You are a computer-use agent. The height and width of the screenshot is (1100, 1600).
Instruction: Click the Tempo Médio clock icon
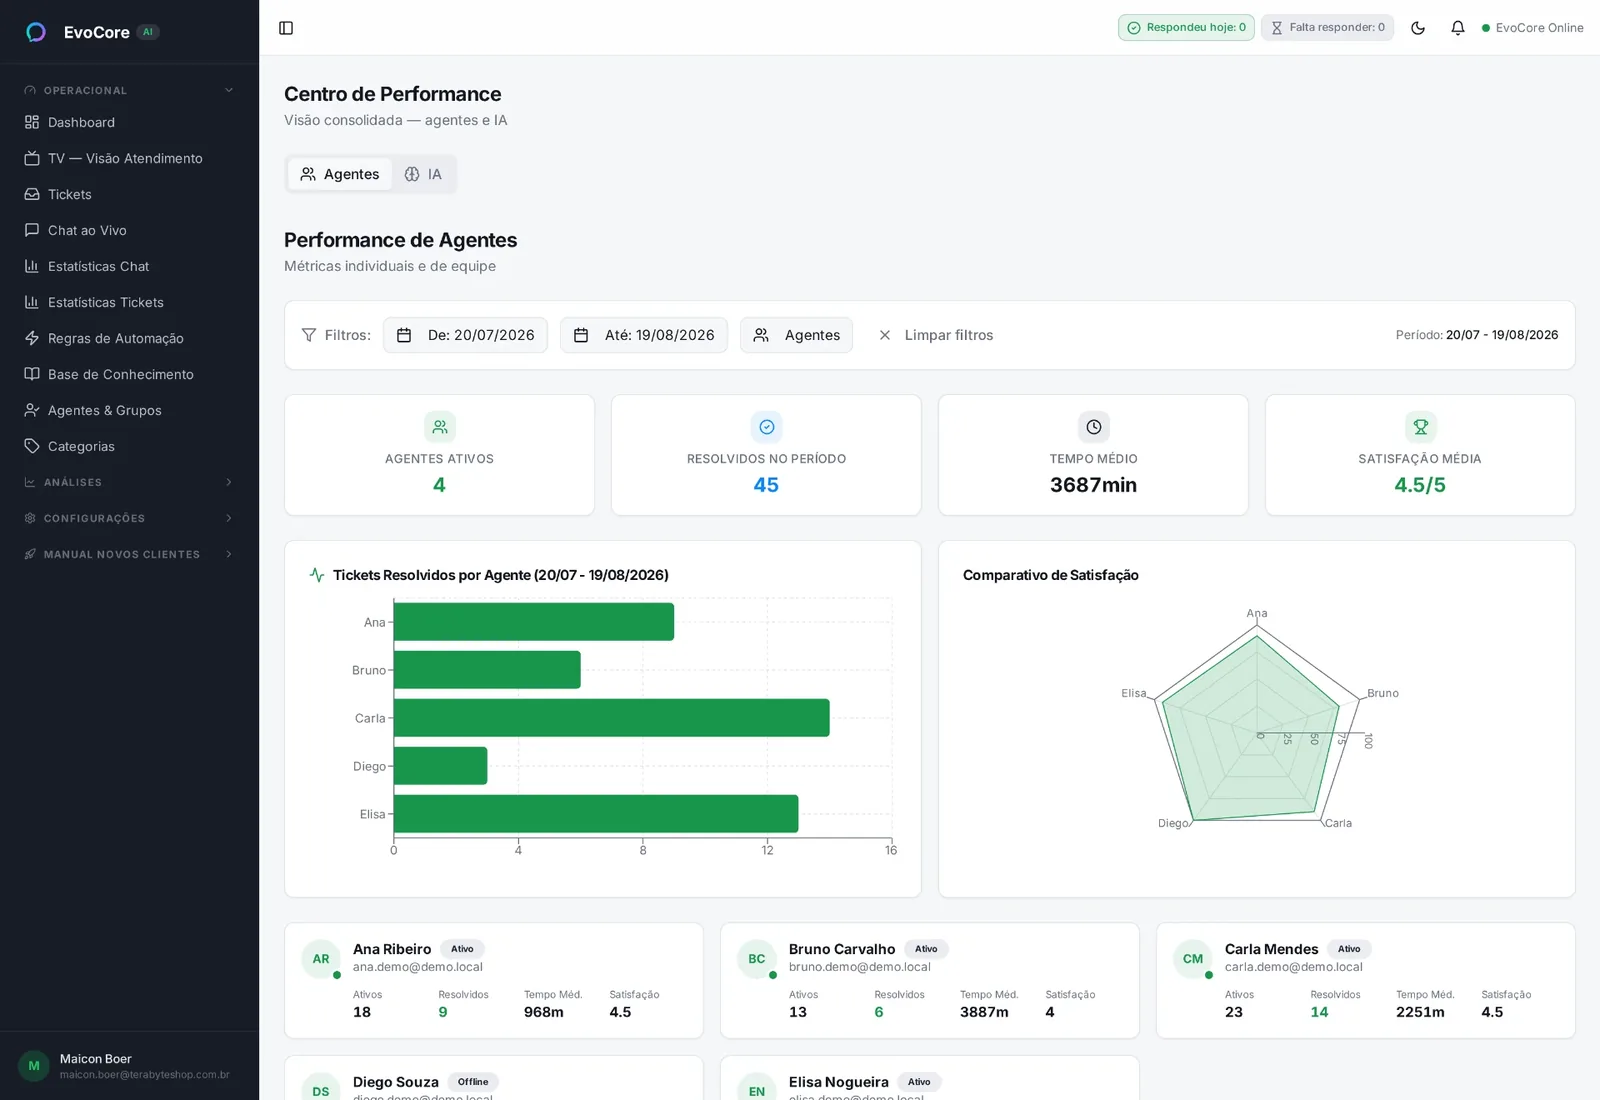tap(1094, 427)
